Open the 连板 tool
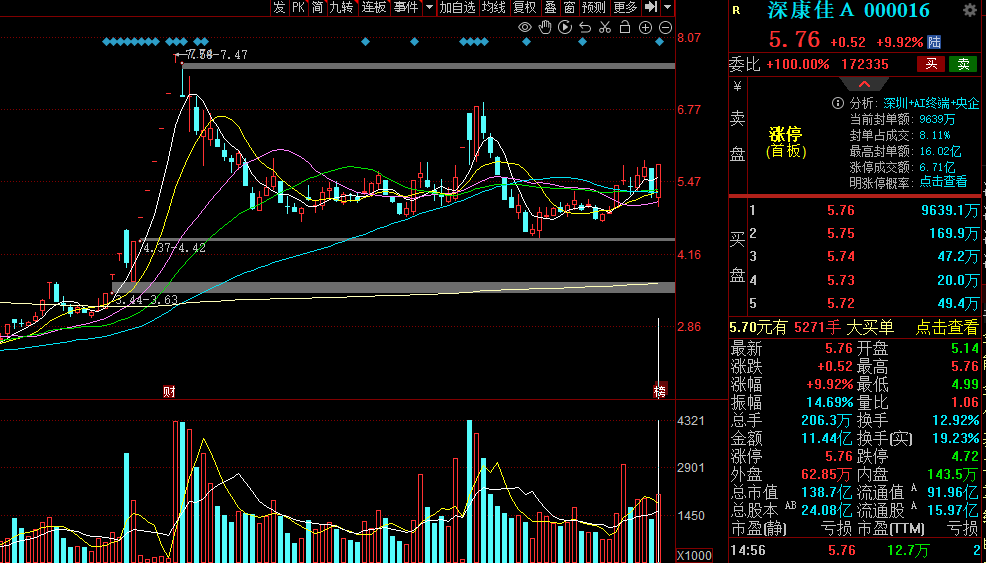986x563 pixels. point(374,7)
